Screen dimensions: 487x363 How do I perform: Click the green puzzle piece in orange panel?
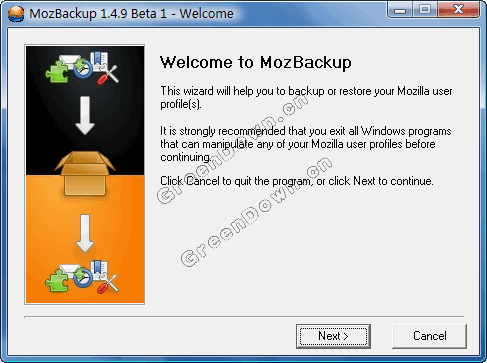(x=57, y=281)
